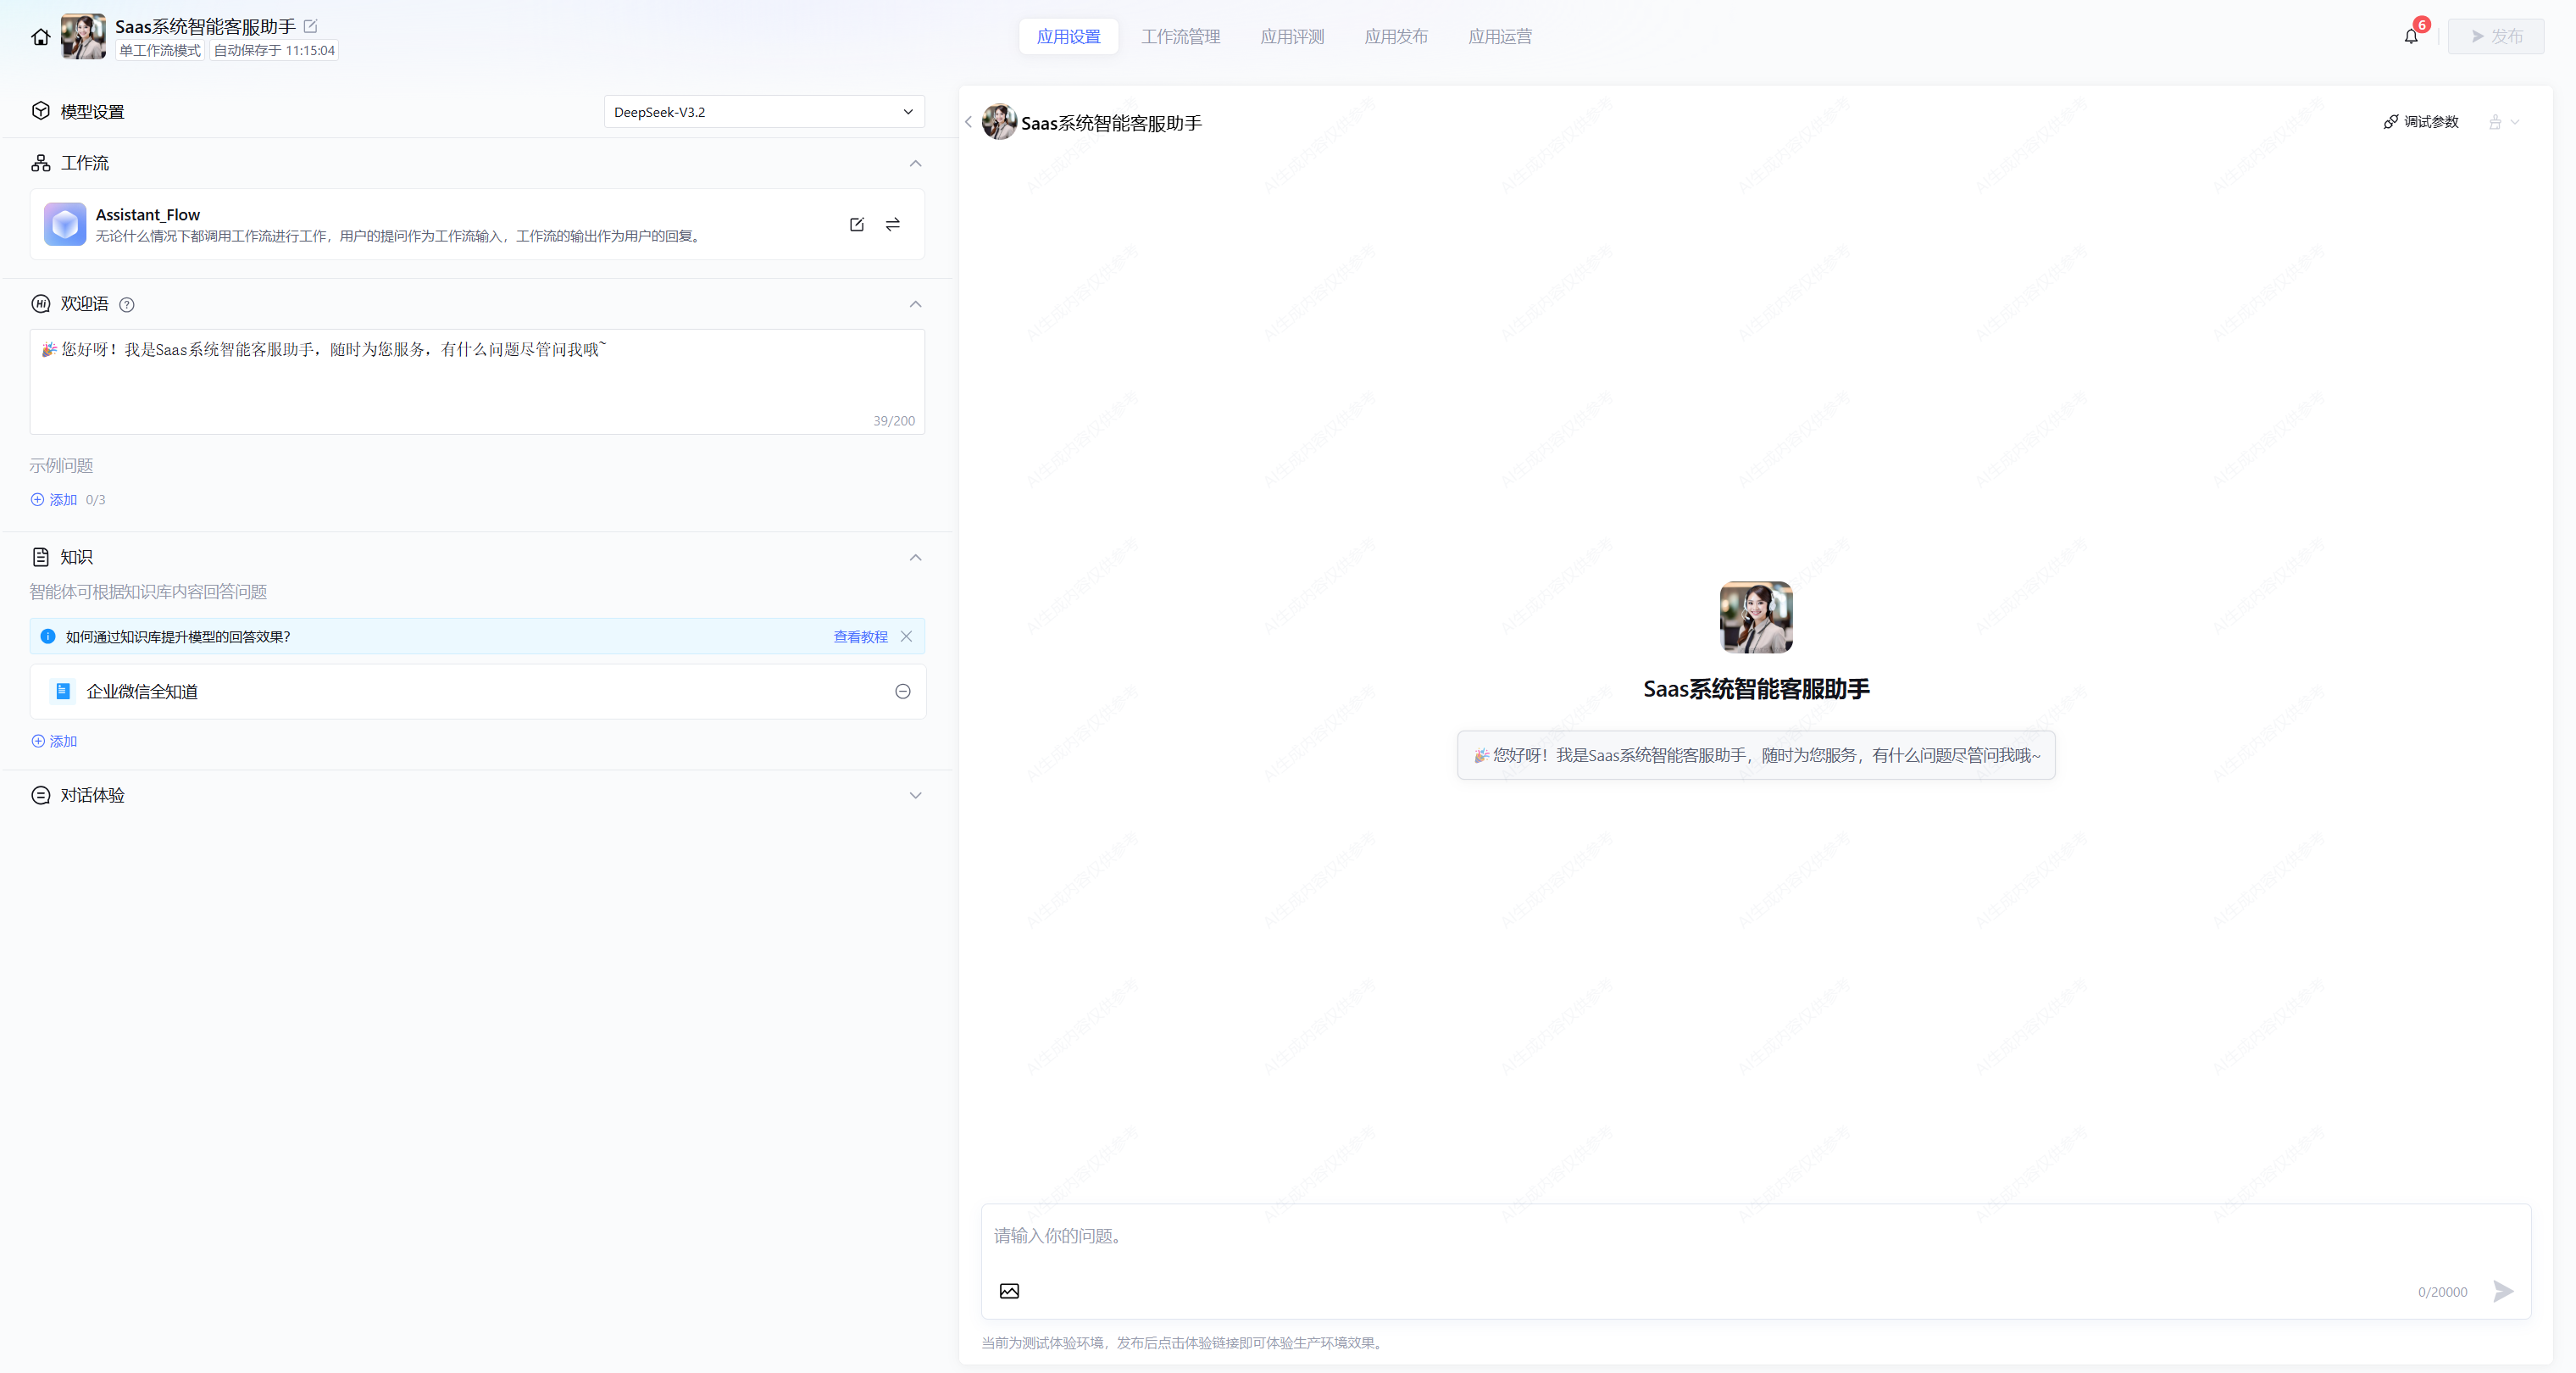Remove 企业微信全知道 knowledge base
This screenshot has width=2576, height=1373.
point(902,691)
